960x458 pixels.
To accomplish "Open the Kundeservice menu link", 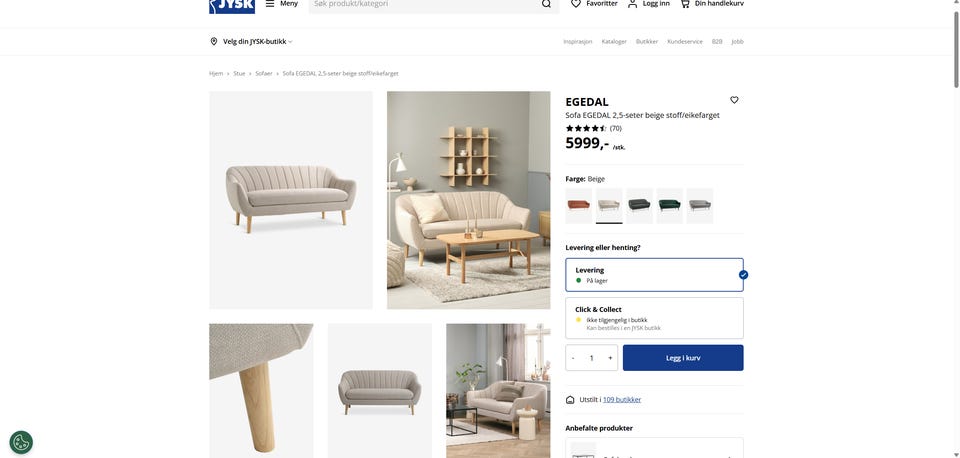I will click(x=685, y=42).
